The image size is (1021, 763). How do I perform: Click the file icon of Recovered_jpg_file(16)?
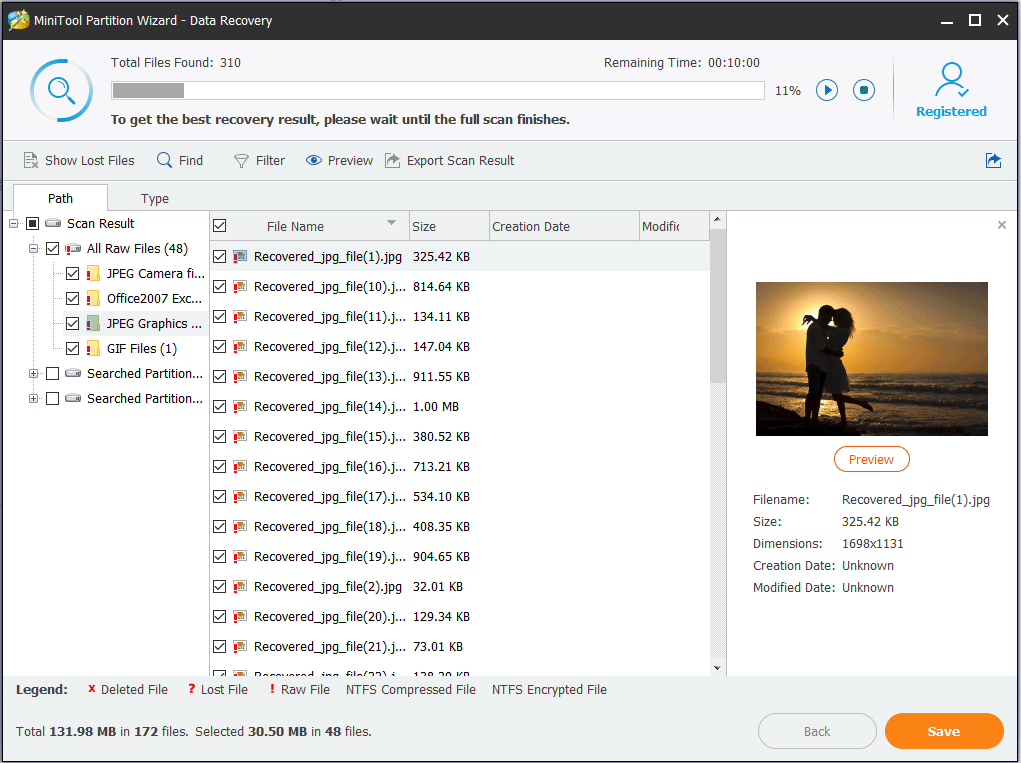tap(240, 466)
